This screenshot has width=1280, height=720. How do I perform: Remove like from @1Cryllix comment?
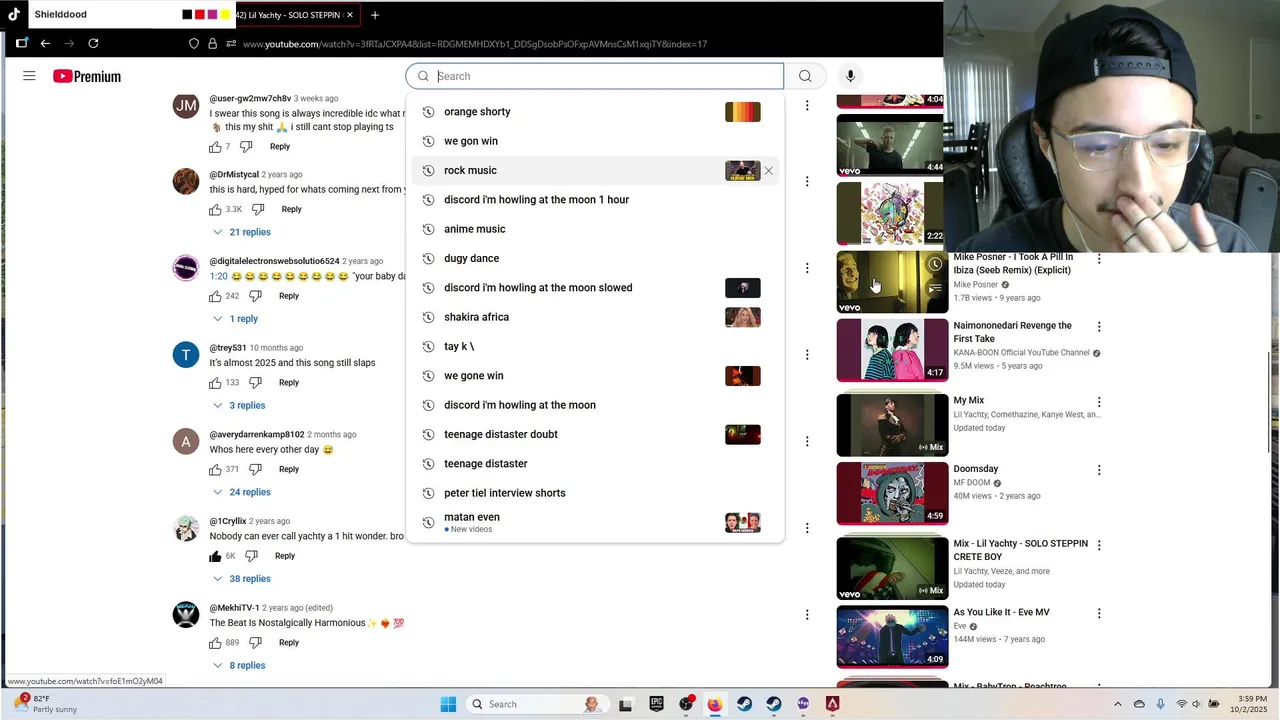click(215, 556)
